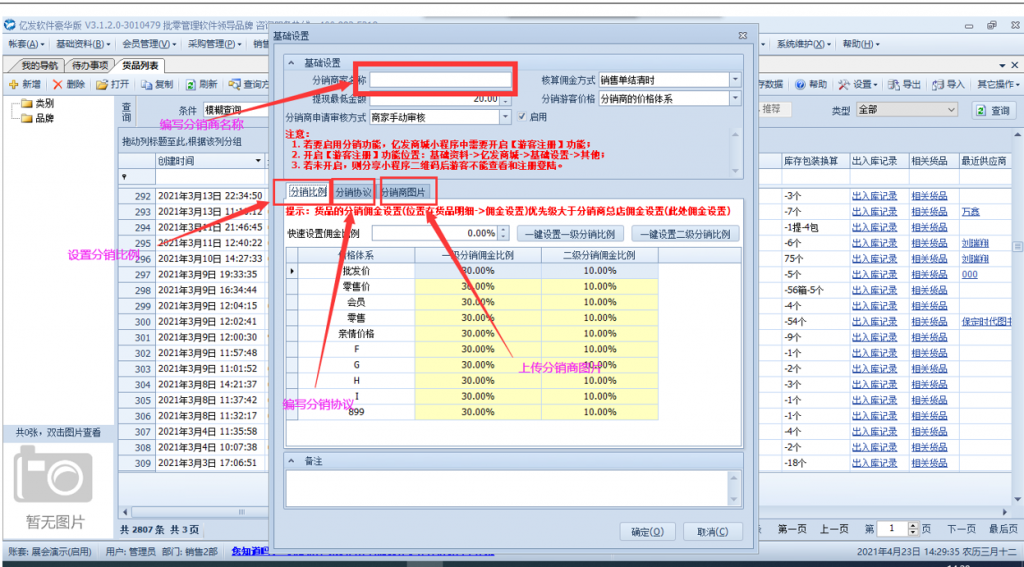Click the 查询方案 search scheme icon
Image resolution: width=1024 pixels, height=567 pixels.
coord(234,84)
